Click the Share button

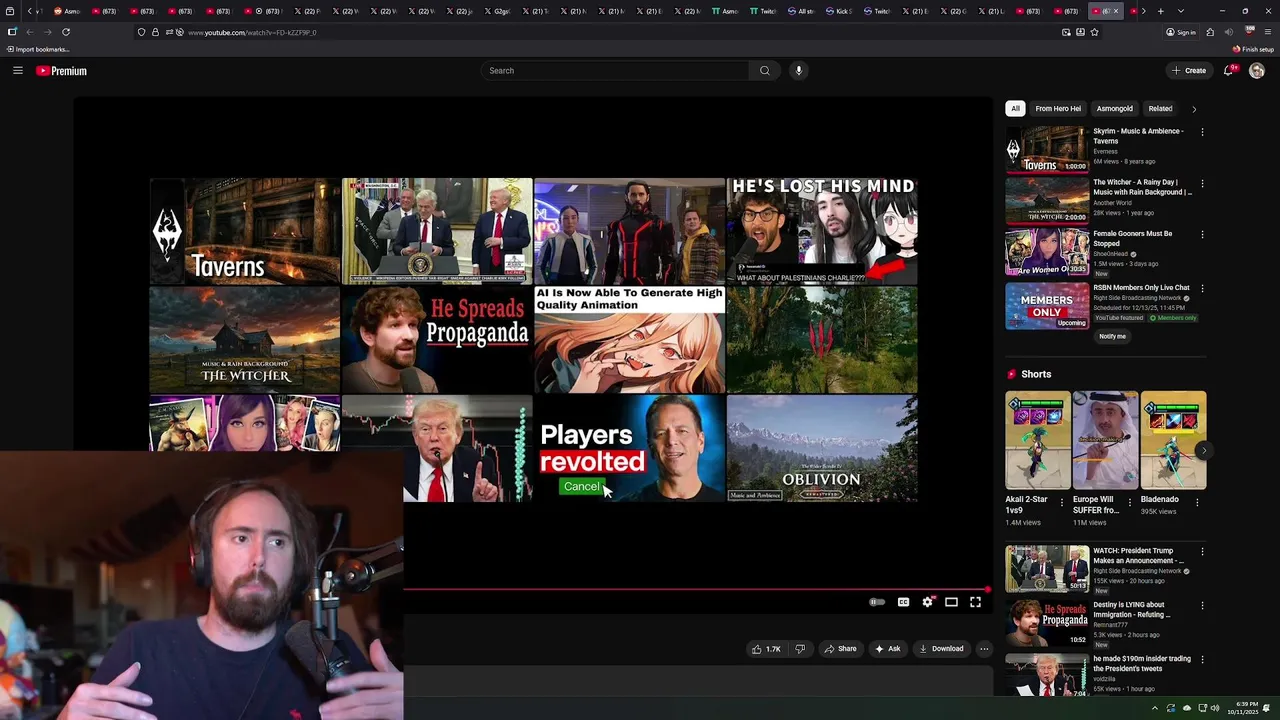point(840,649)
